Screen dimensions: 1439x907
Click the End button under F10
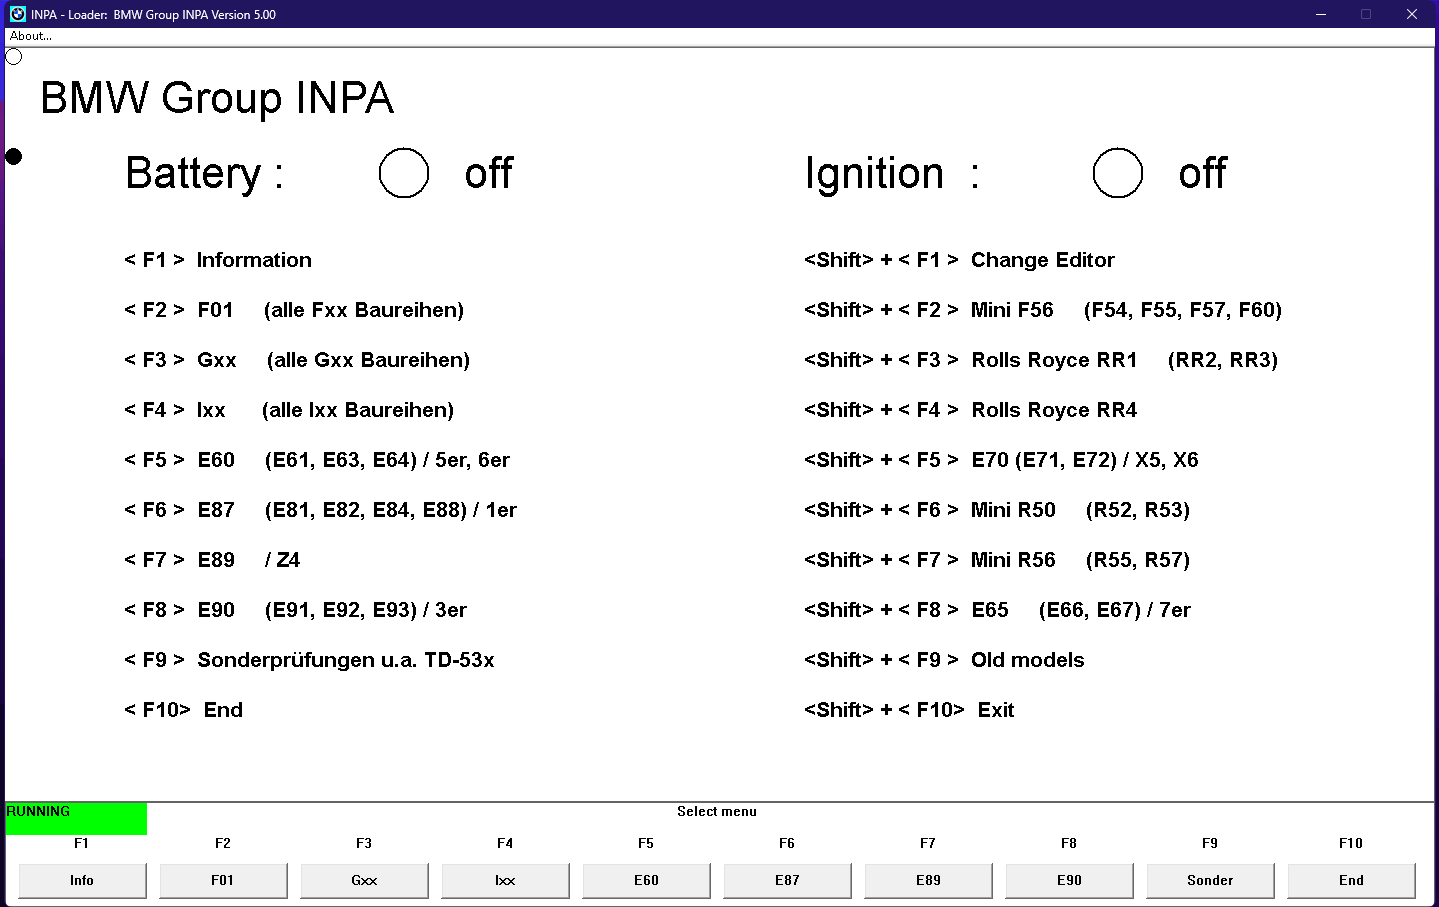coord(1351,880)
